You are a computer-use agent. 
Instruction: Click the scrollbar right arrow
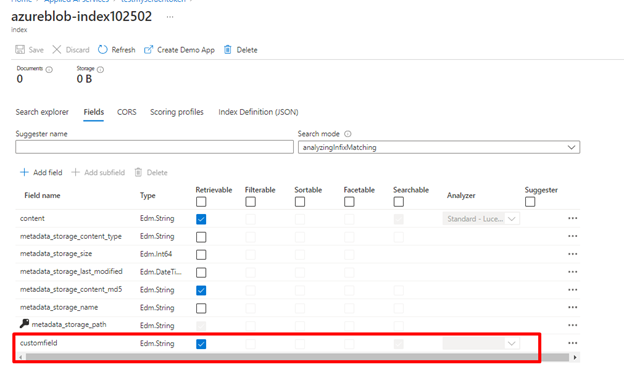click(575, 357)
